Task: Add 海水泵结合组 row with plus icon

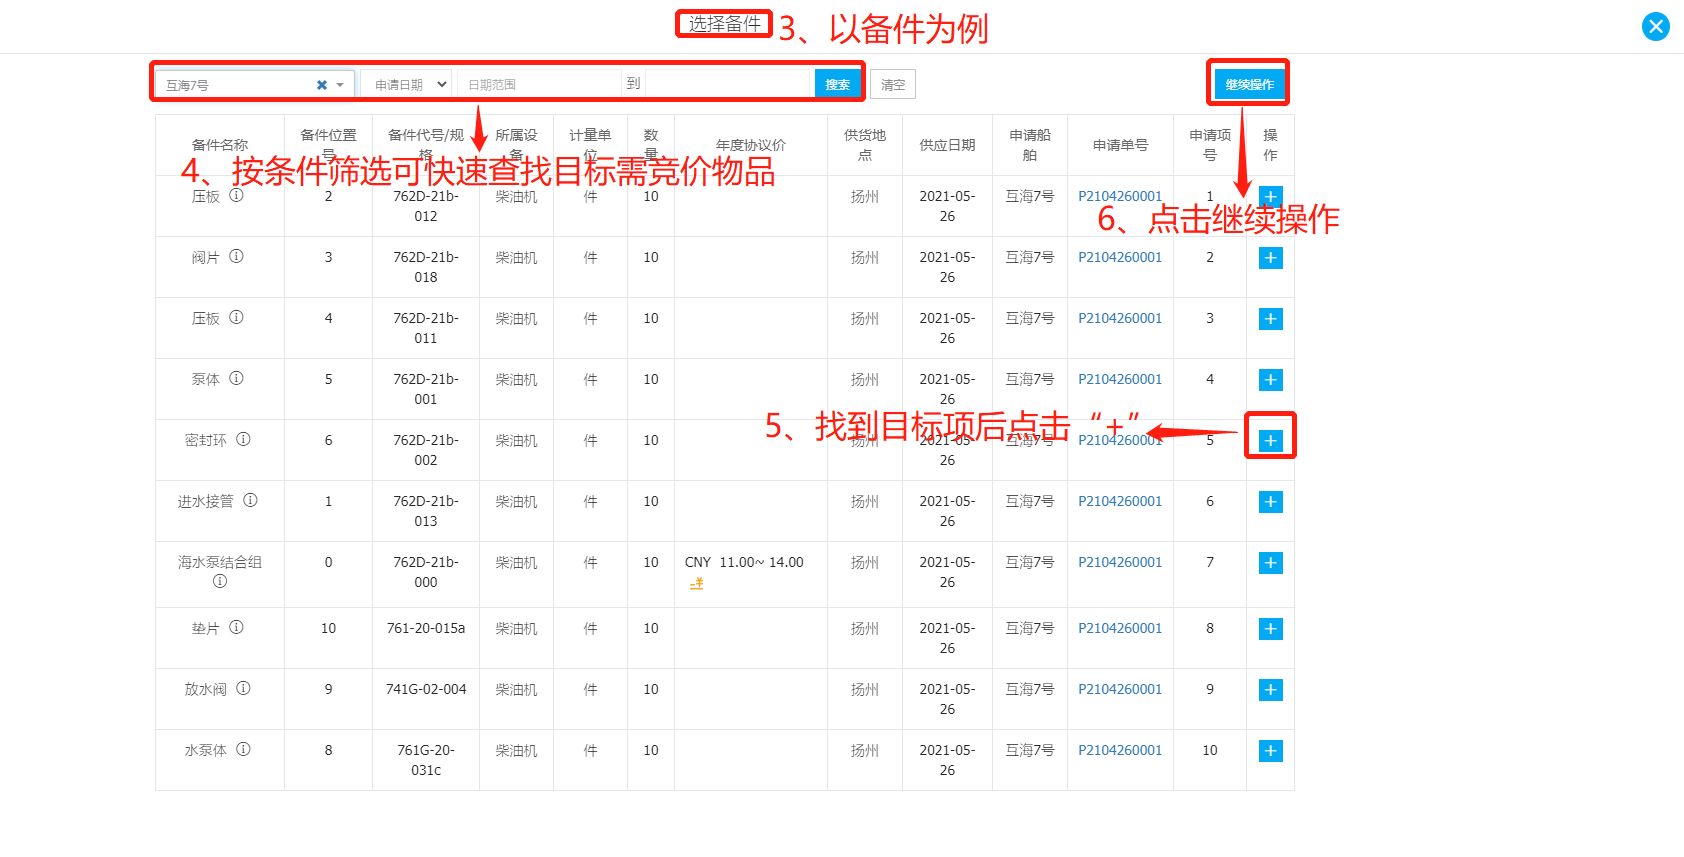Action: pos(1270,563)
